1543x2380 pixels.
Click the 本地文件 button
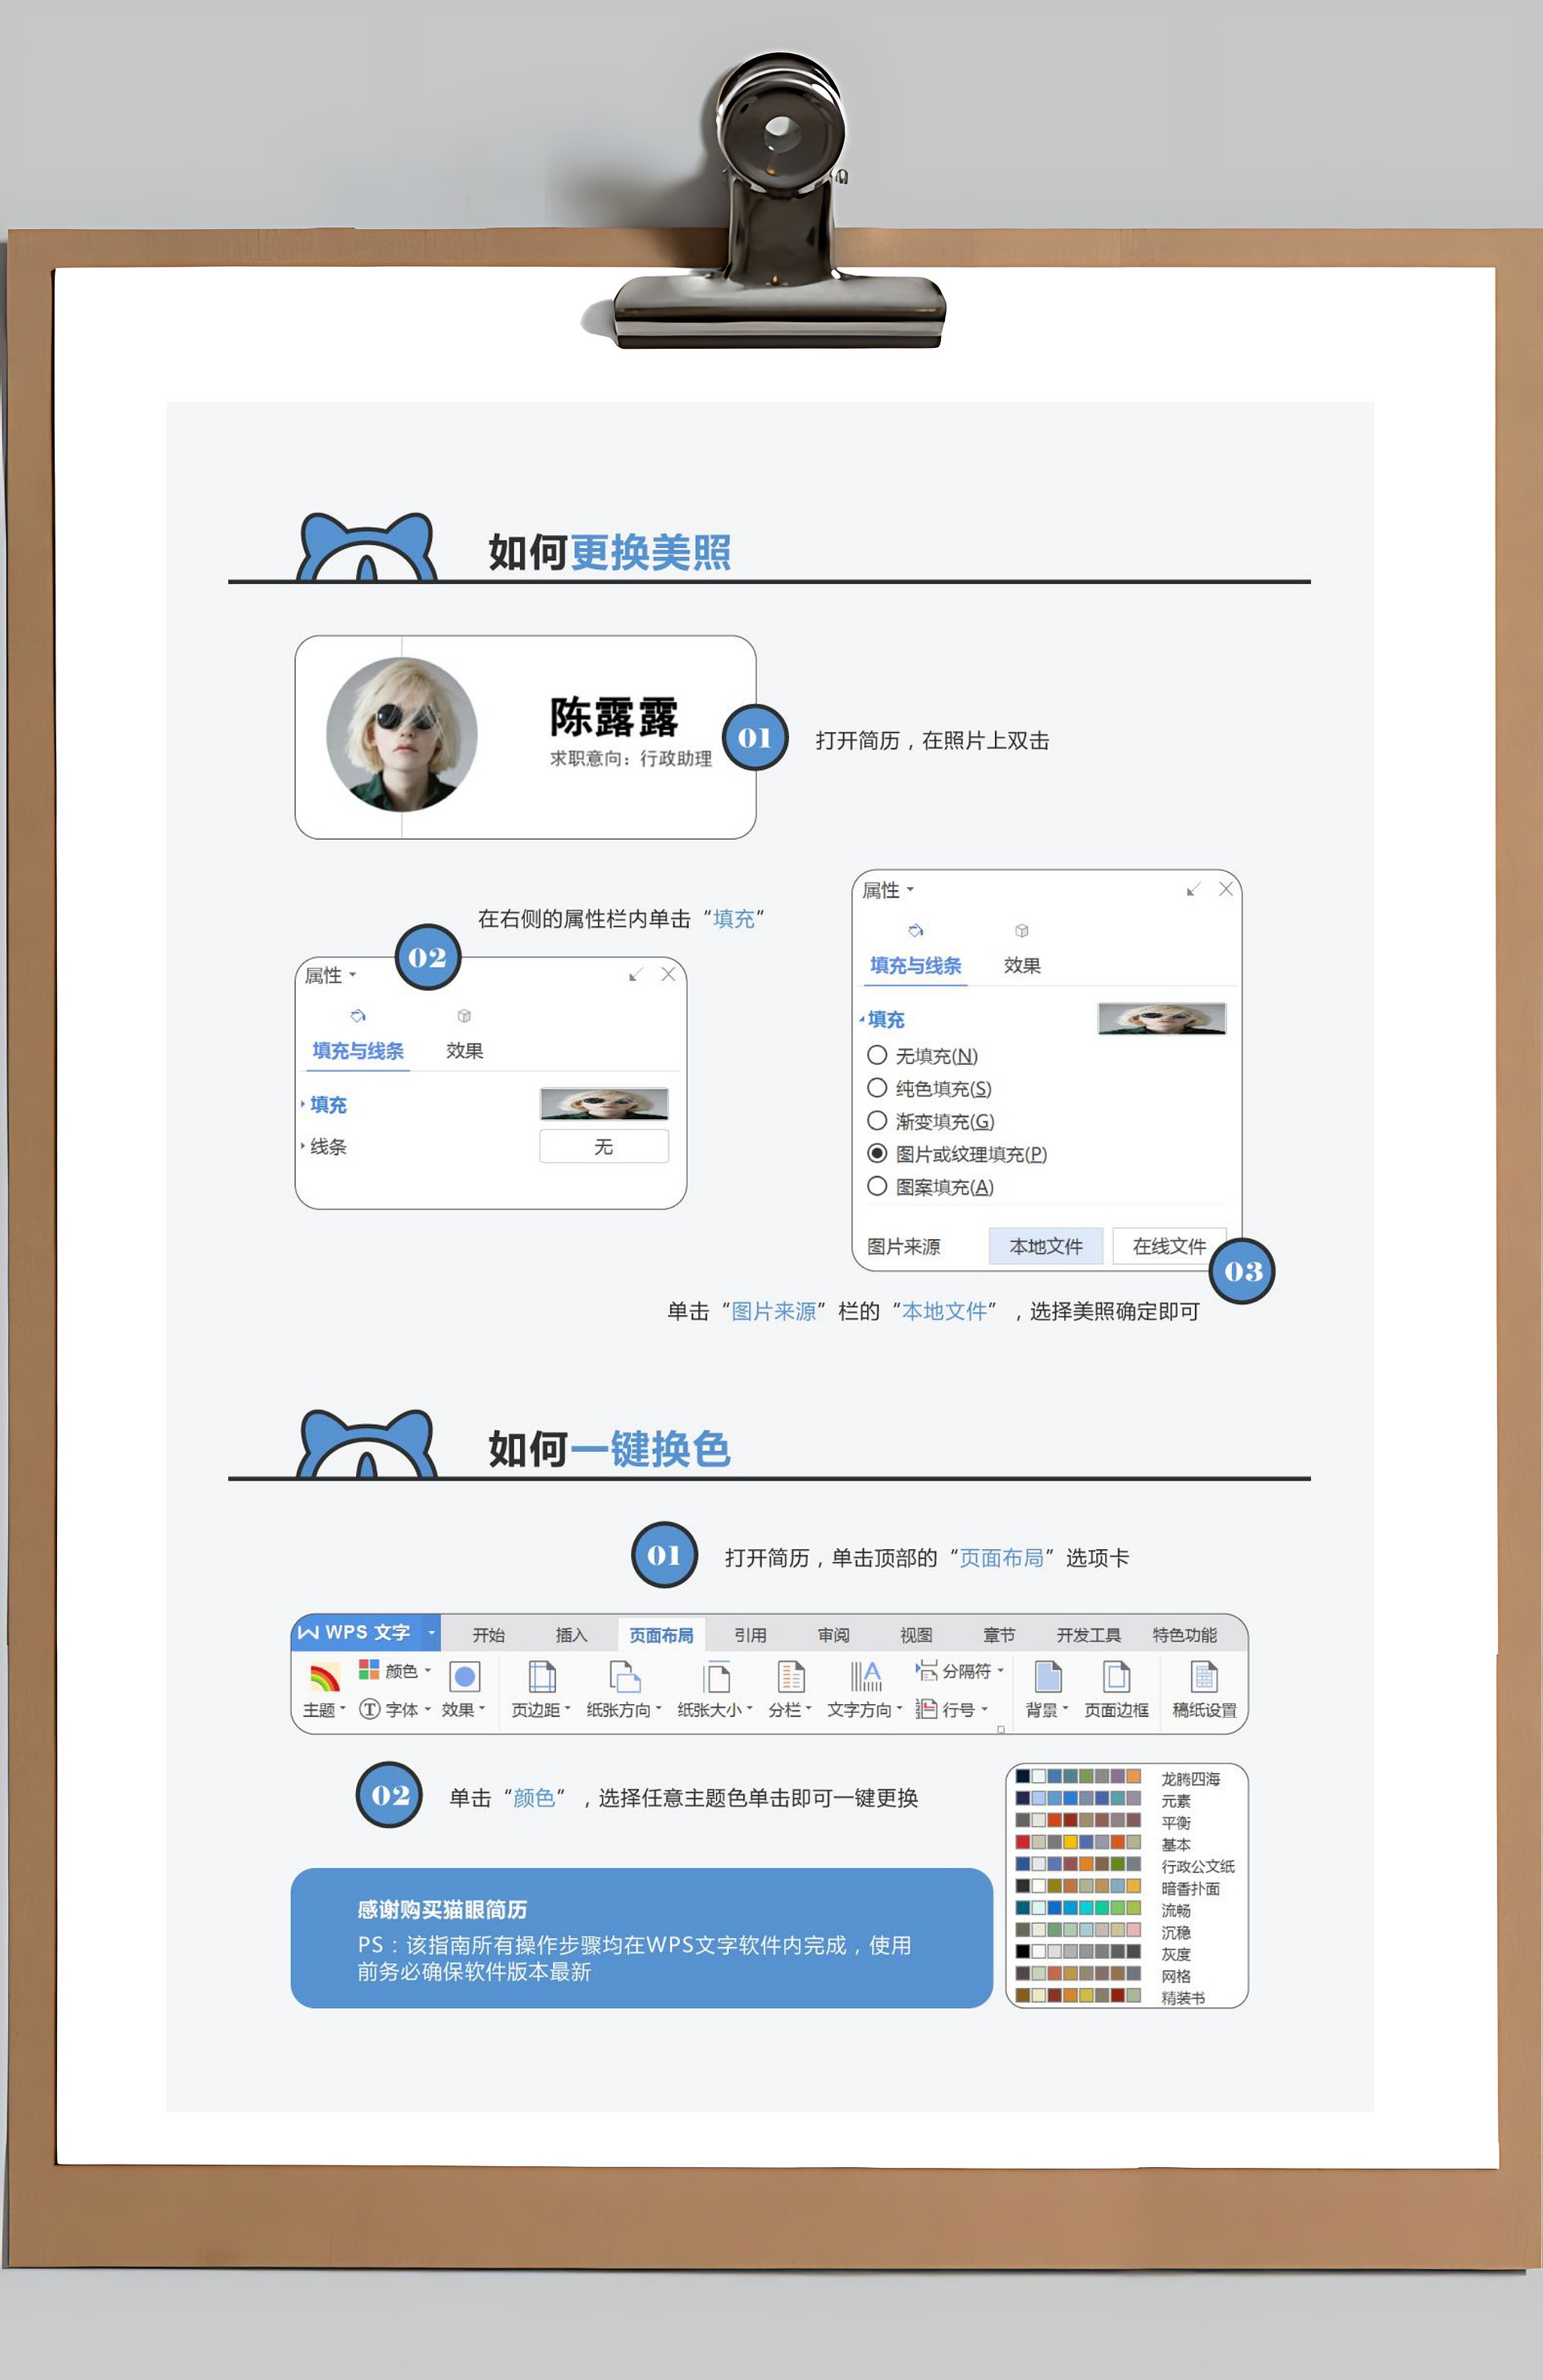[1045, 1246]
